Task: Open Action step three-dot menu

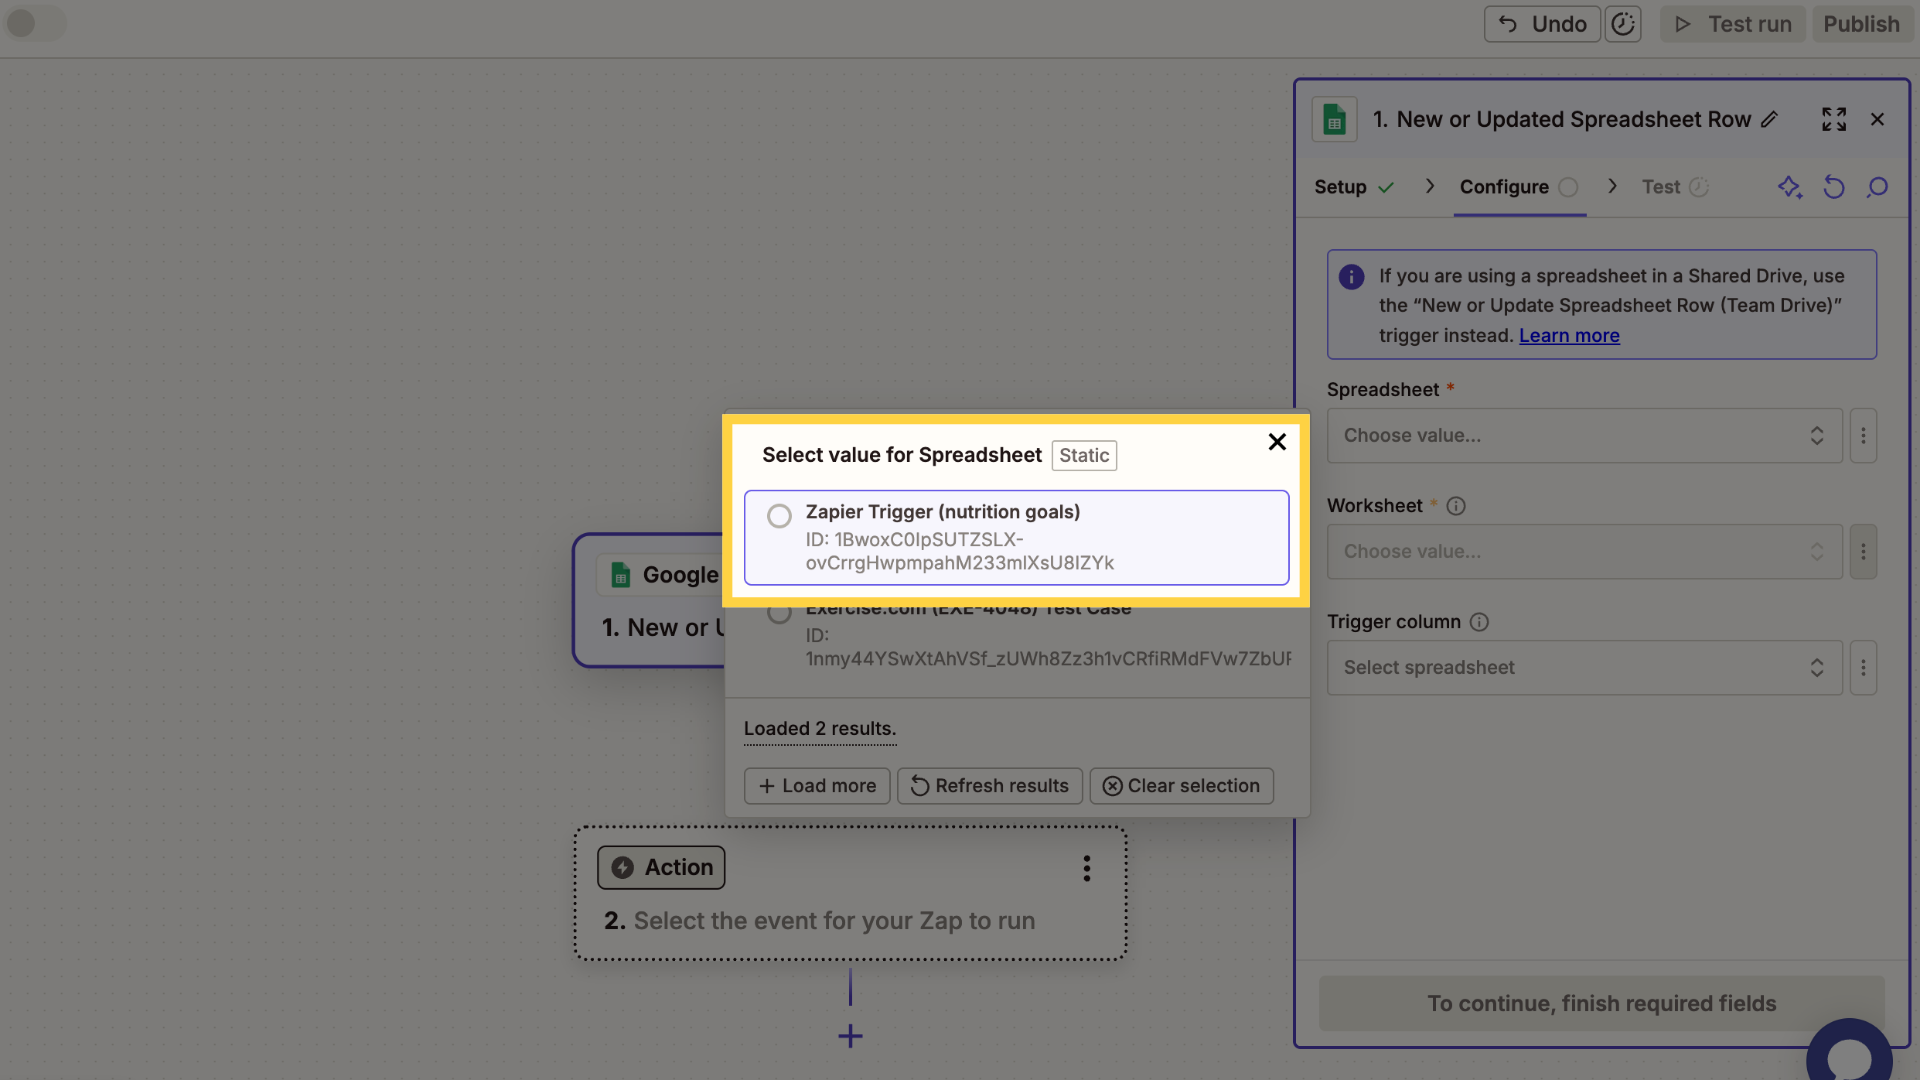Action: [1086, 868]
